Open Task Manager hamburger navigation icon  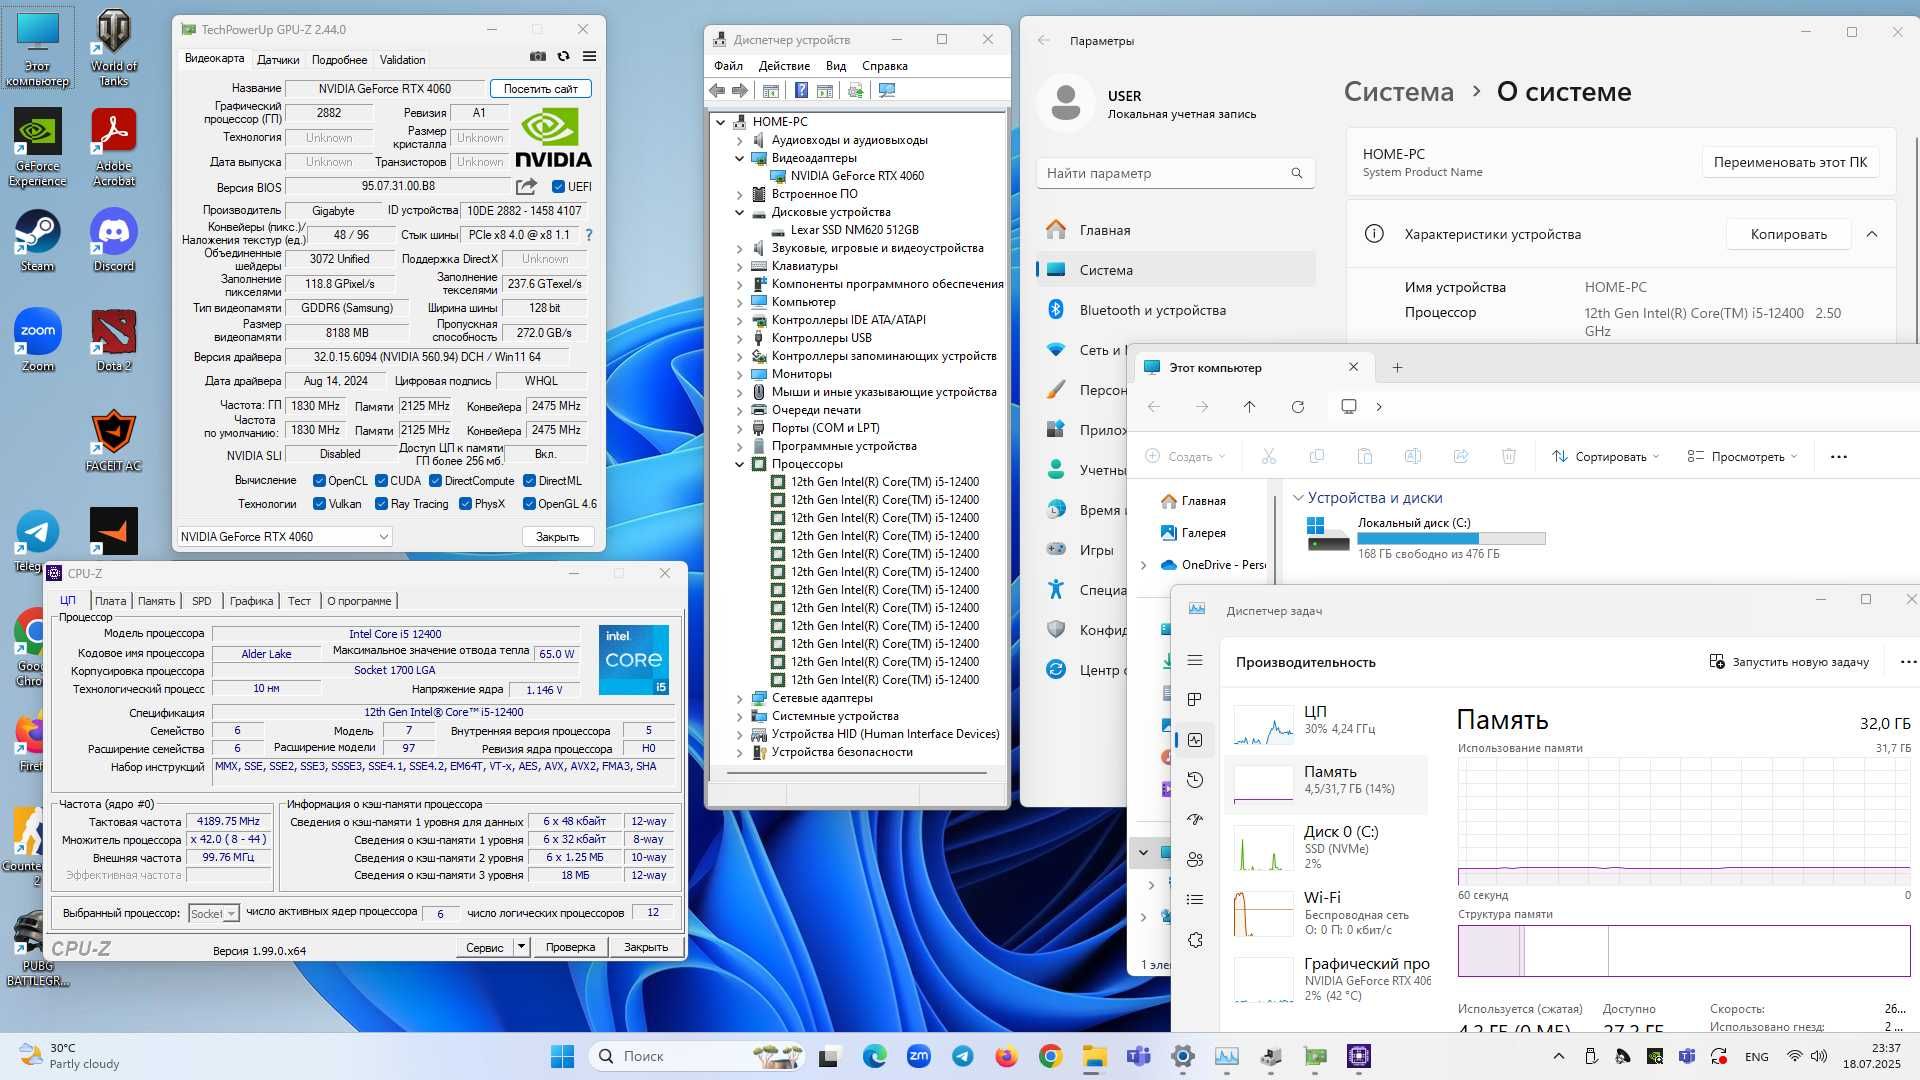pyautogui.click(x=1195, y=660)
